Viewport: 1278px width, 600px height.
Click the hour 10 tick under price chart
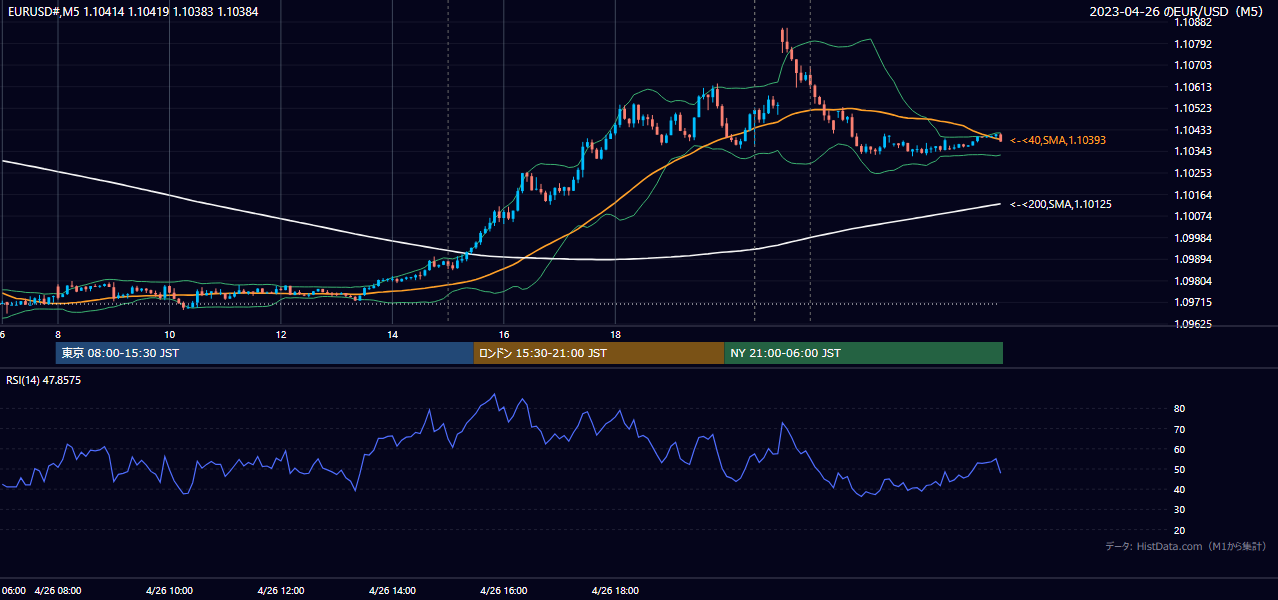tap(169, 334)
